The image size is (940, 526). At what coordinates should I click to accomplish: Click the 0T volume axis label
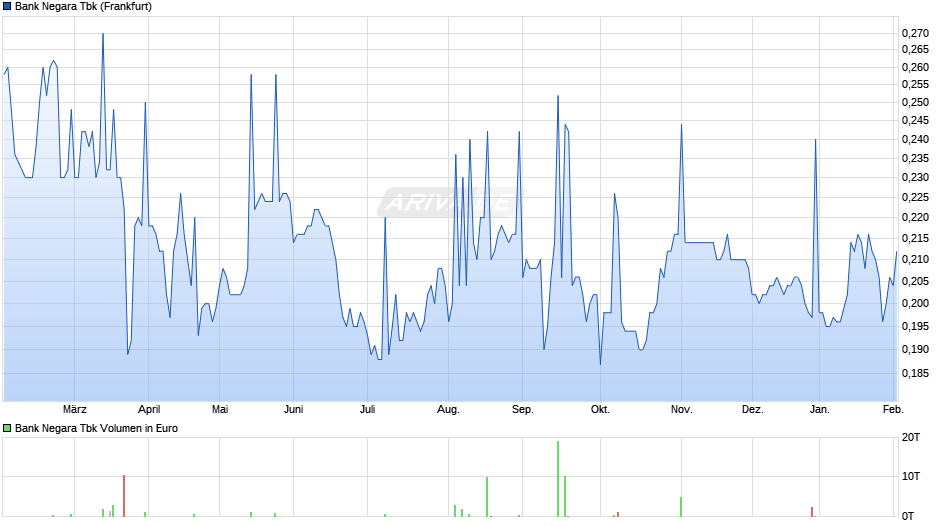point(908,516)
